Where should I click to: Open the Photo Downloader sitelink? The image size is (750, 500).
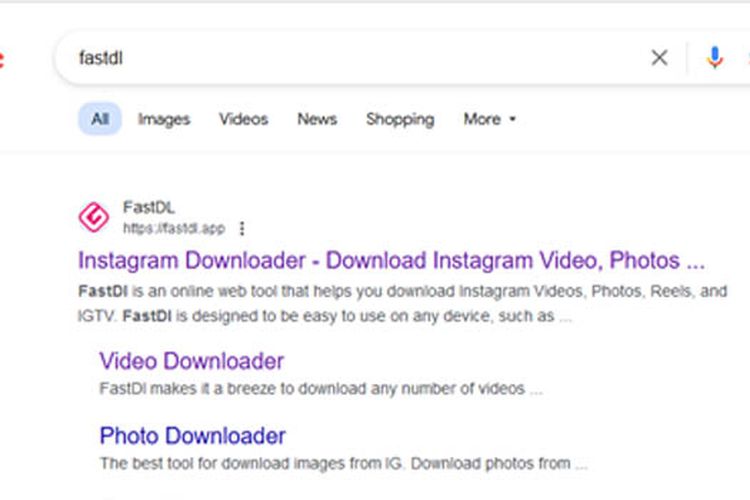(192, 436)
